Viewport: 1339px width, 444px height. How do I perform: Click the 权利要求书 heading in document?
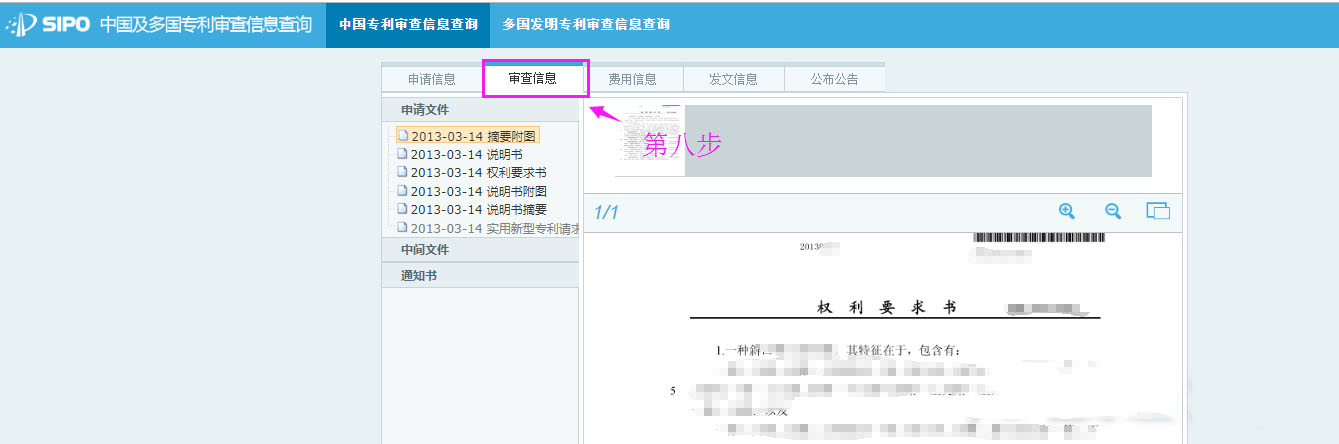pyautogui.click(x=886, y=306)
